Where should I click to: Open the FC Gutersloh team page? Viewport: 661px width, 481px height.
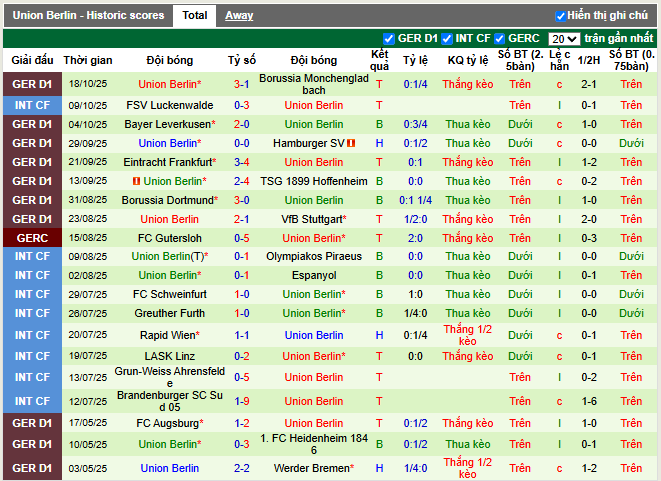click(x=170, y=238)
